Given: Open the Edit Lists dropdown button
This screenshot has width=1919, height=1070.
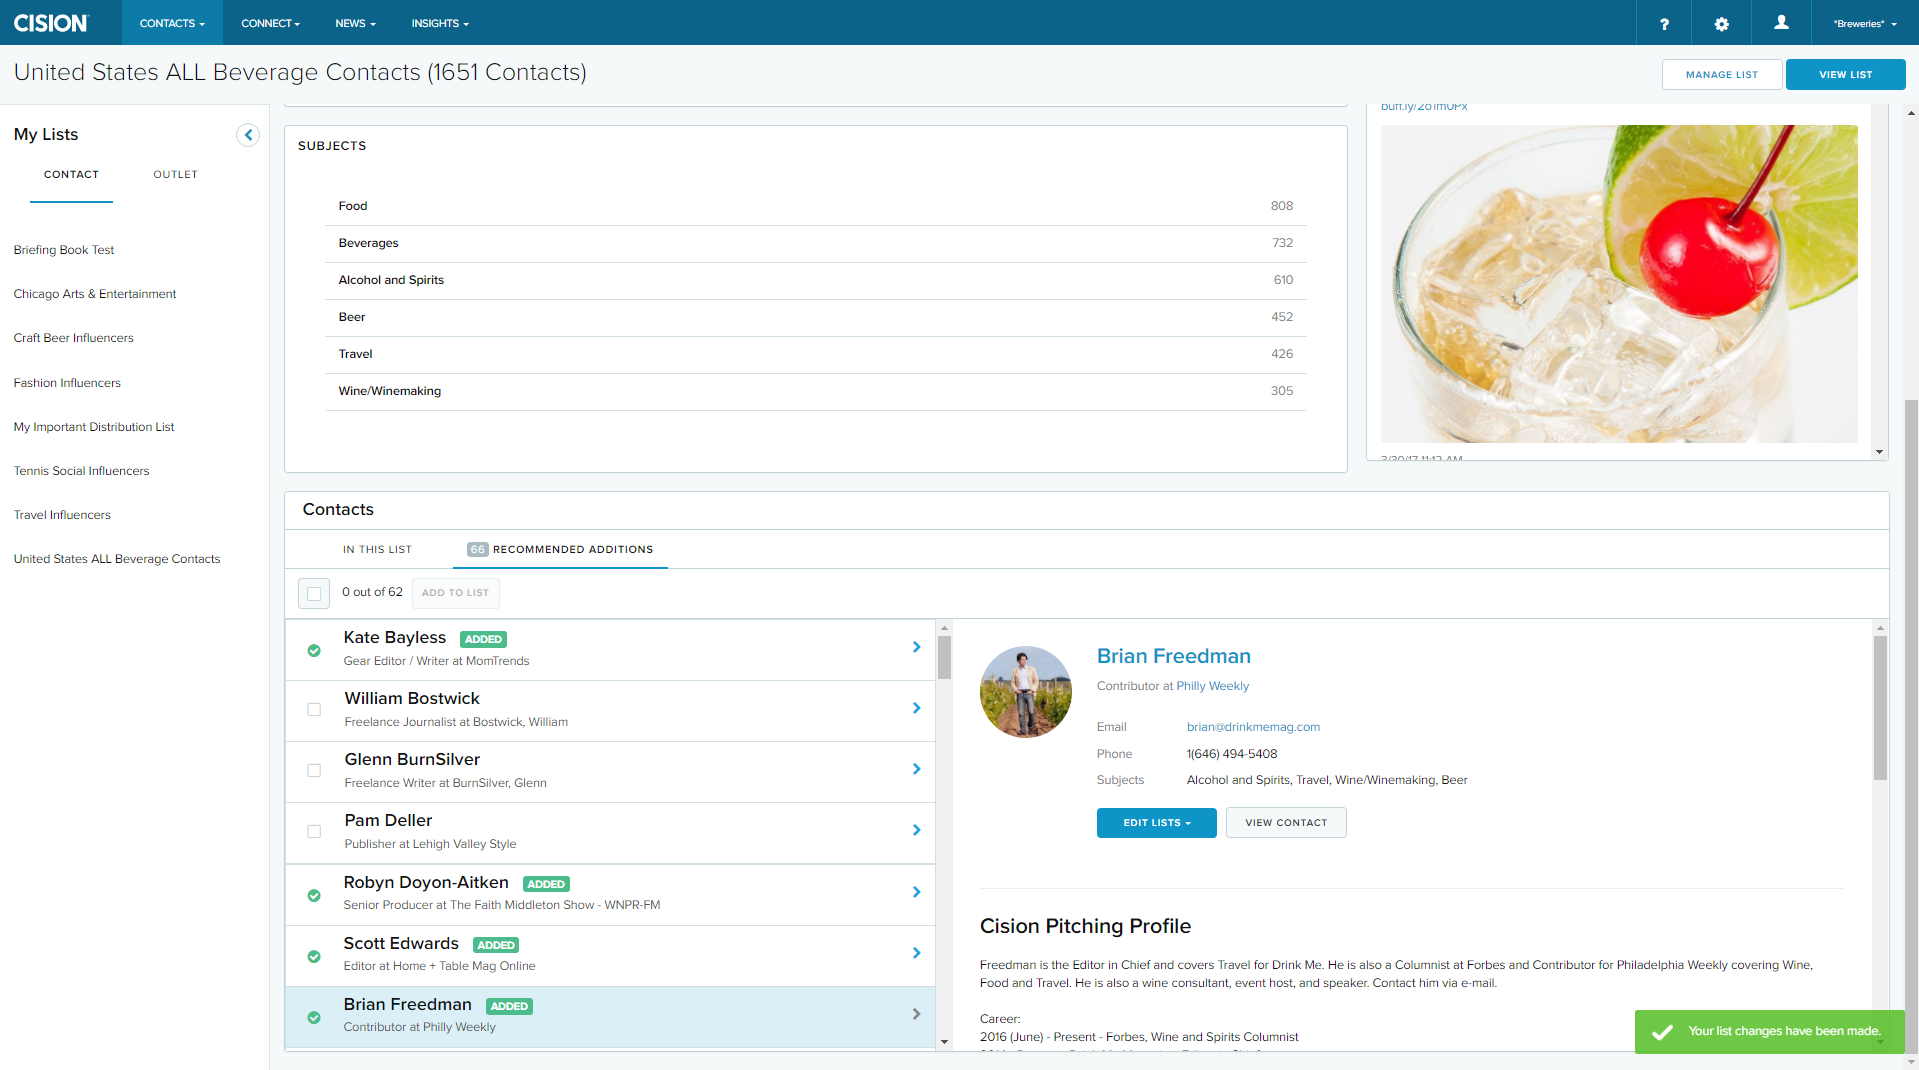Looking at the screenshot, I should tap(1156, 823).
